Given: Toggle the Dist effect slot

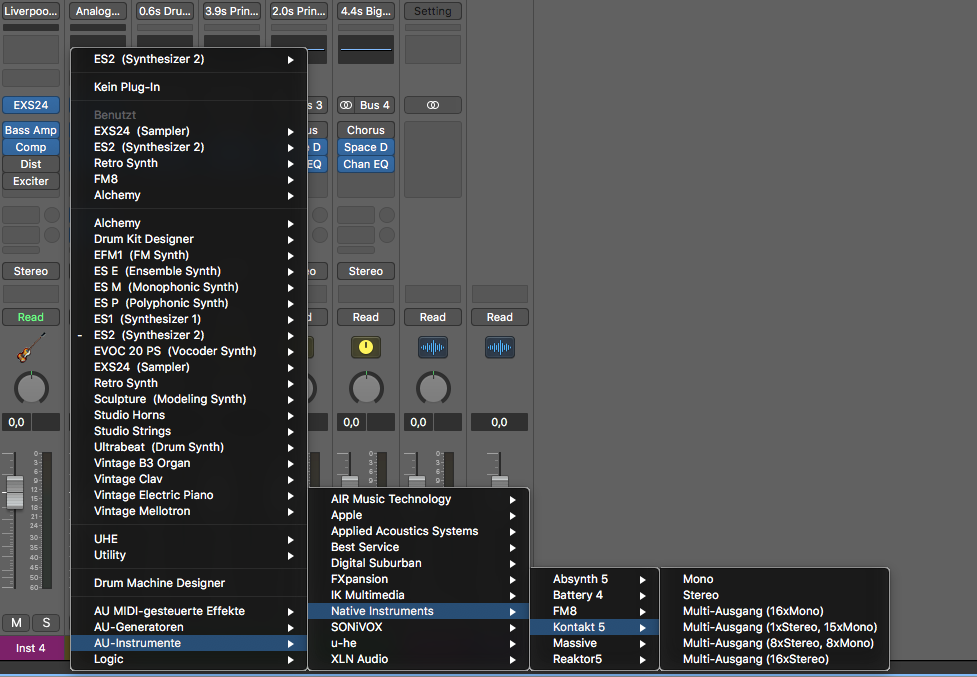Looking at the screenshot, I should point(31,164).
